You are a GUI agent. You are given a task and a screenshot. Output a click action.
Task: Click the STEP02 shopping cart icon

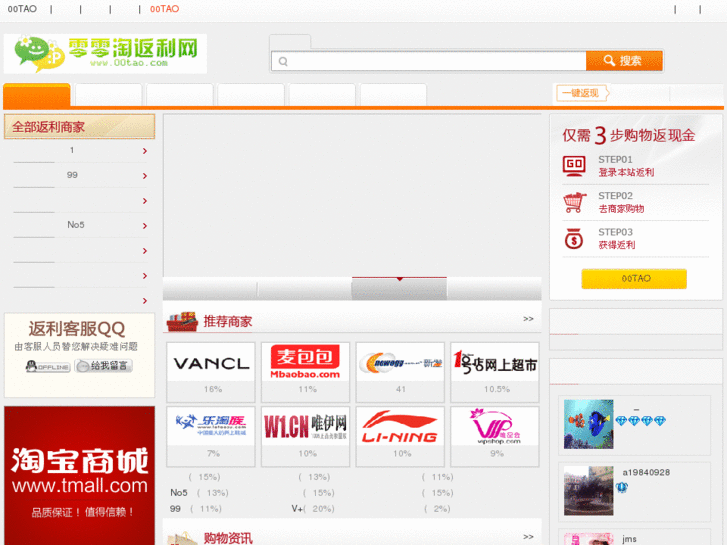(574, 203)
